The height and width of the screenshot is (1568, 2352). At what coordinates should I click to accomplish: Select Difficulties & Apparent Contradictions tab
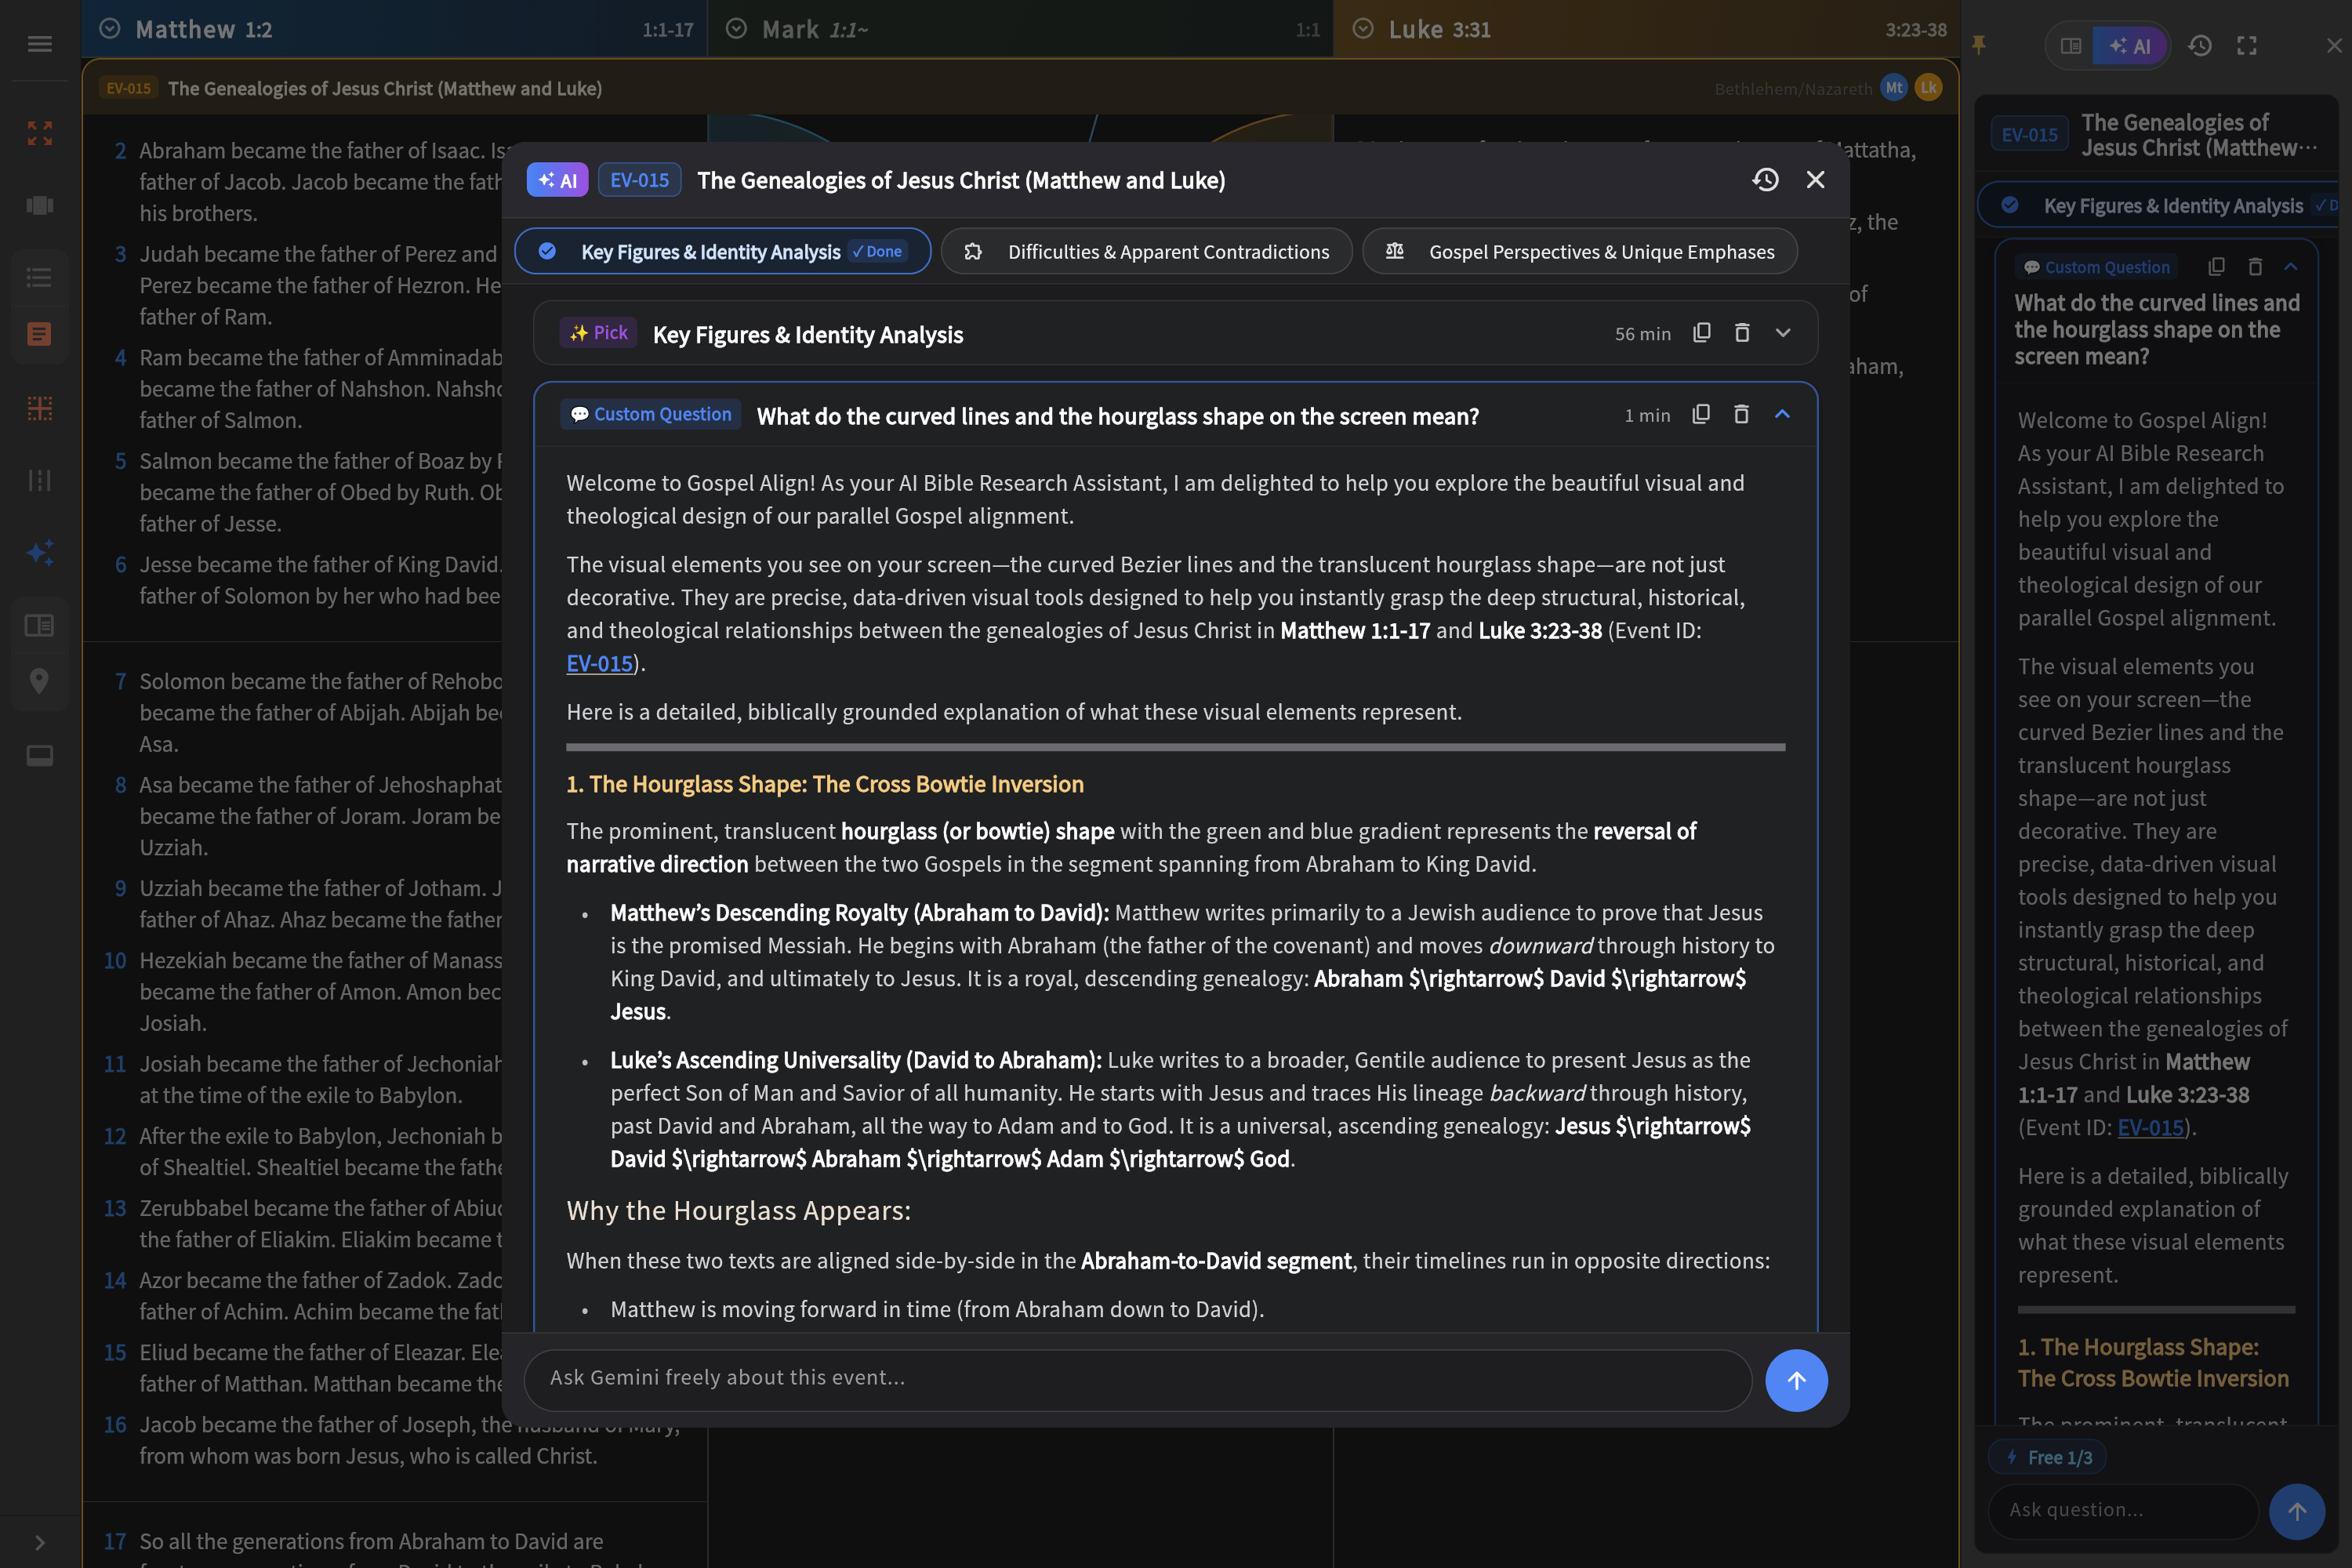pos(1146,251)
